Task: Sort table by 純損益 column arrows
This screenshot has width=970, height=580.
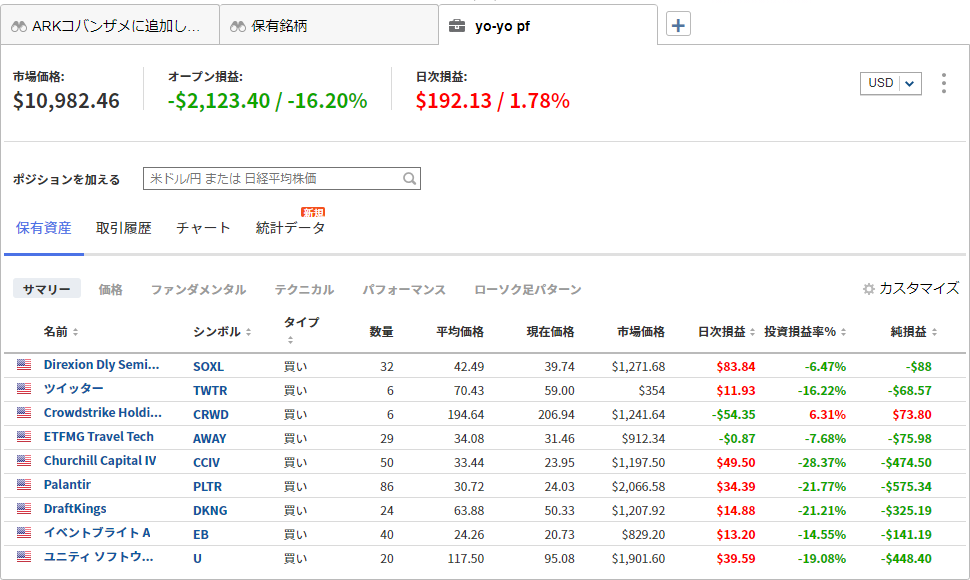Action: pos(934,332)
